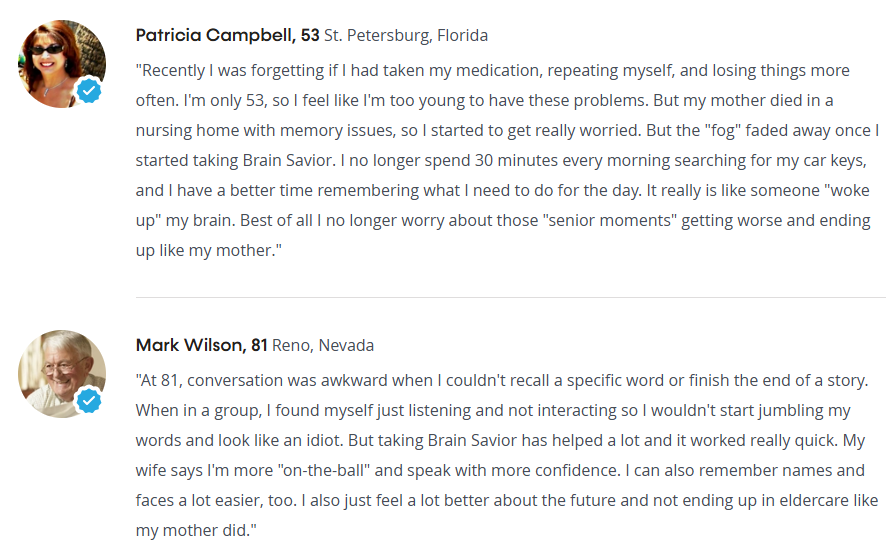Select the "Reno, Nevada" location text

[x=323, y=346]
